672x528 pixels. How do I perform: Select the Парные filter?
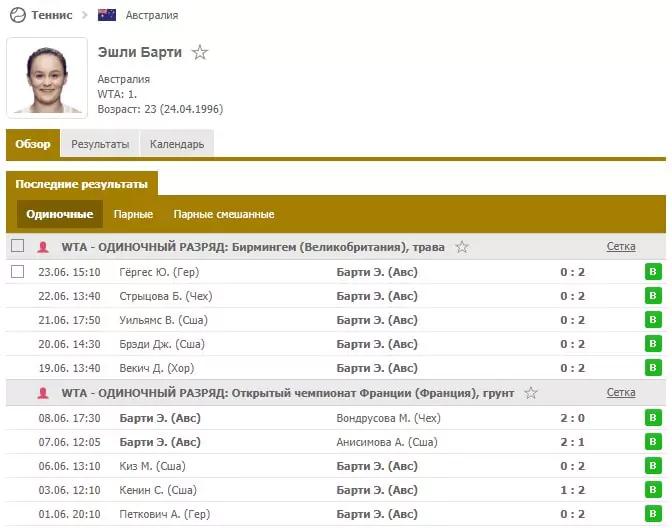pyautogui.click(x=133, y=214)
